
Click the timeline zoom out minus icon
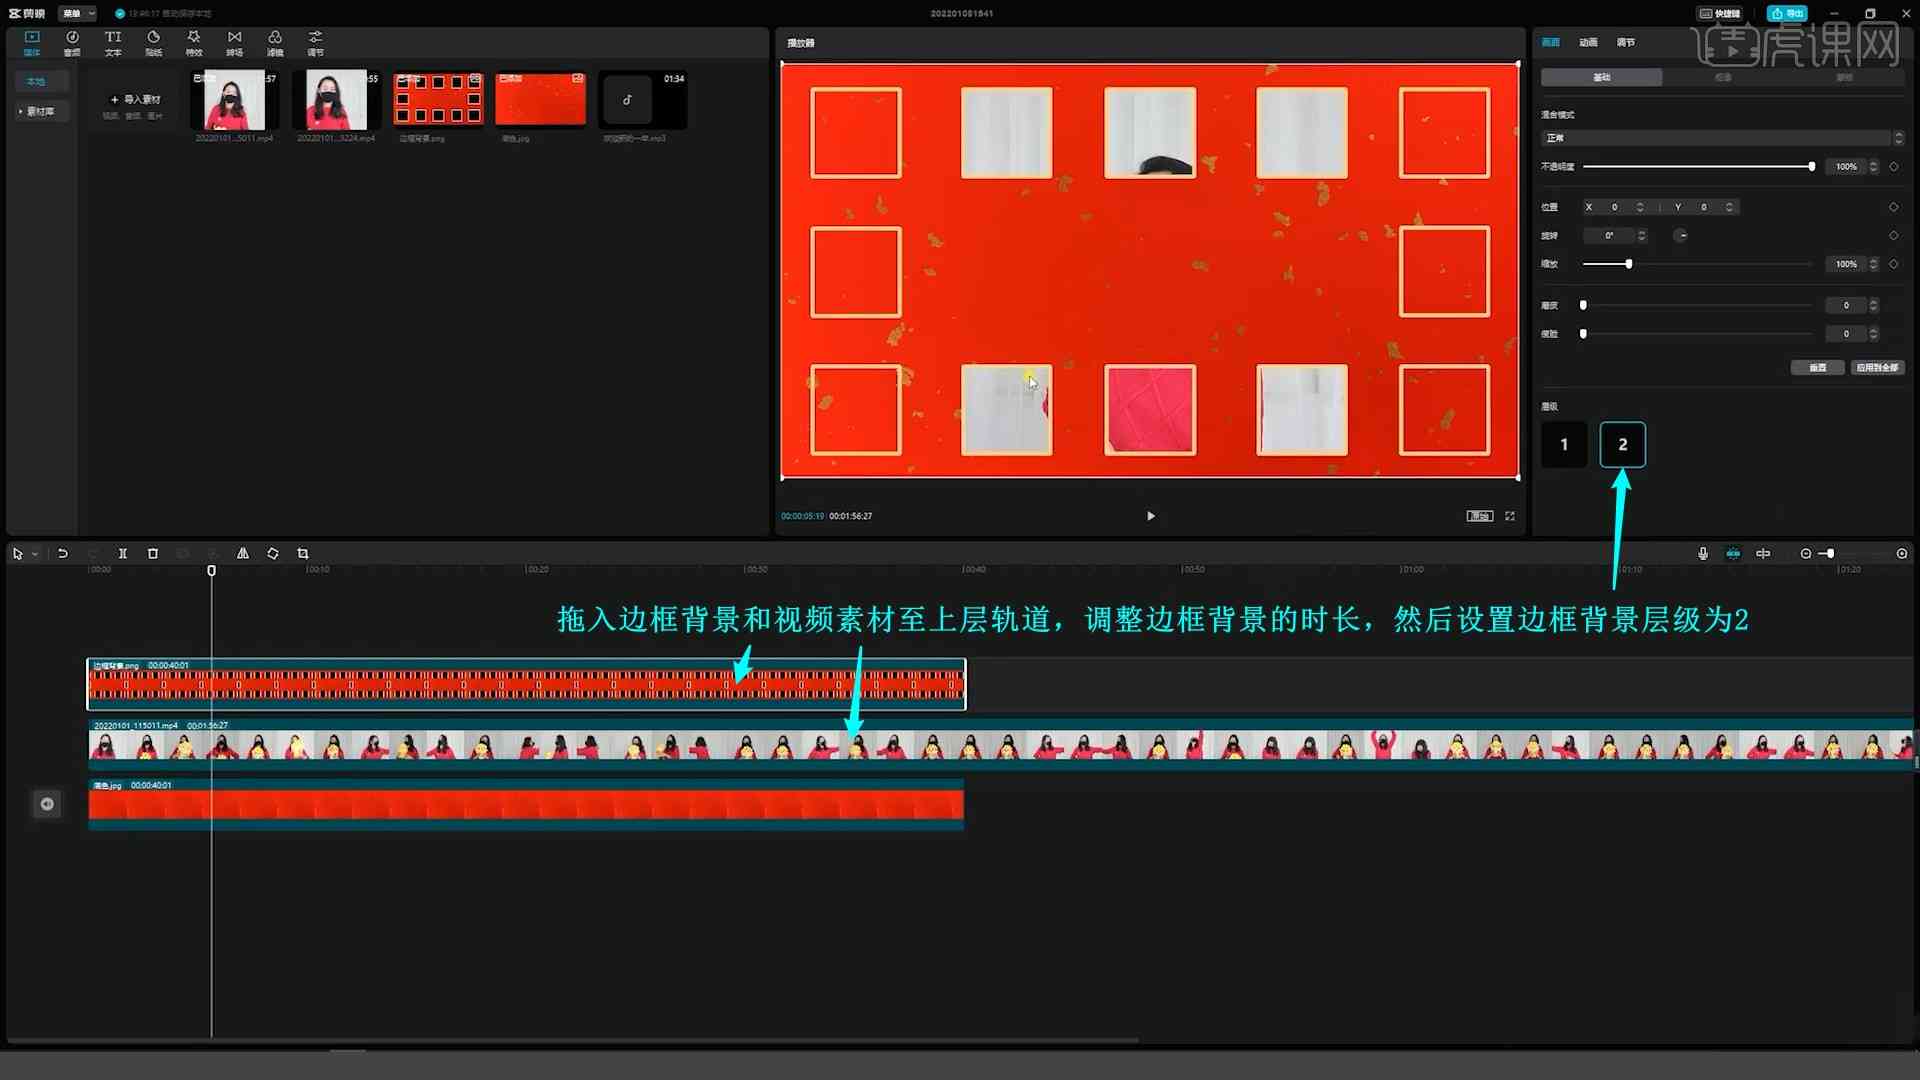coord(1805,553)
